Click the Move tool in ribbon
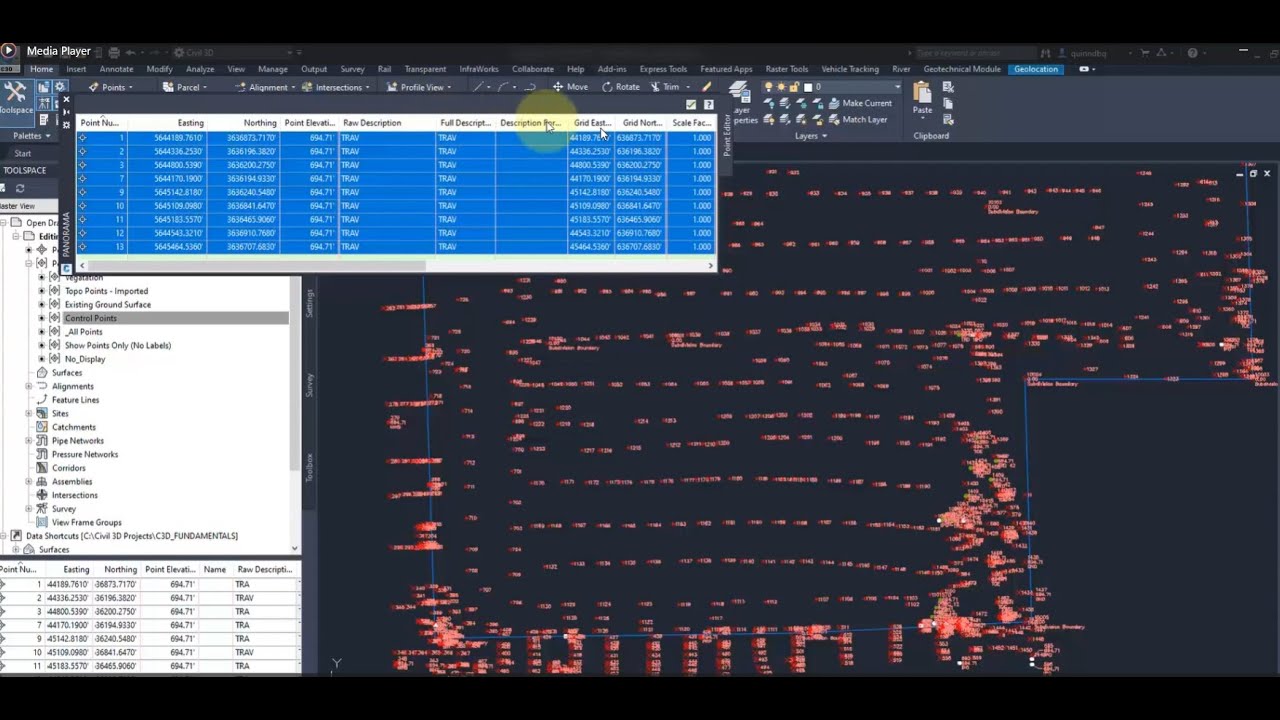Viewport: 1280px width, 720px height. [x=571, y=87]
